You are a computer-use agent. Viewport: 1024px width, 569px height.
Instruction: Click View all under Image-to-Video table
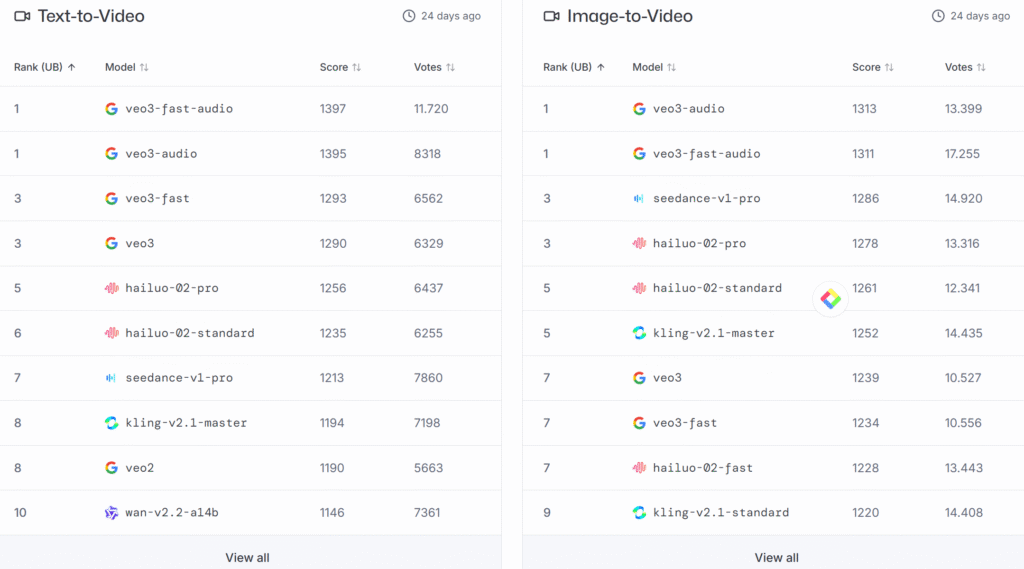pos(776,557)
